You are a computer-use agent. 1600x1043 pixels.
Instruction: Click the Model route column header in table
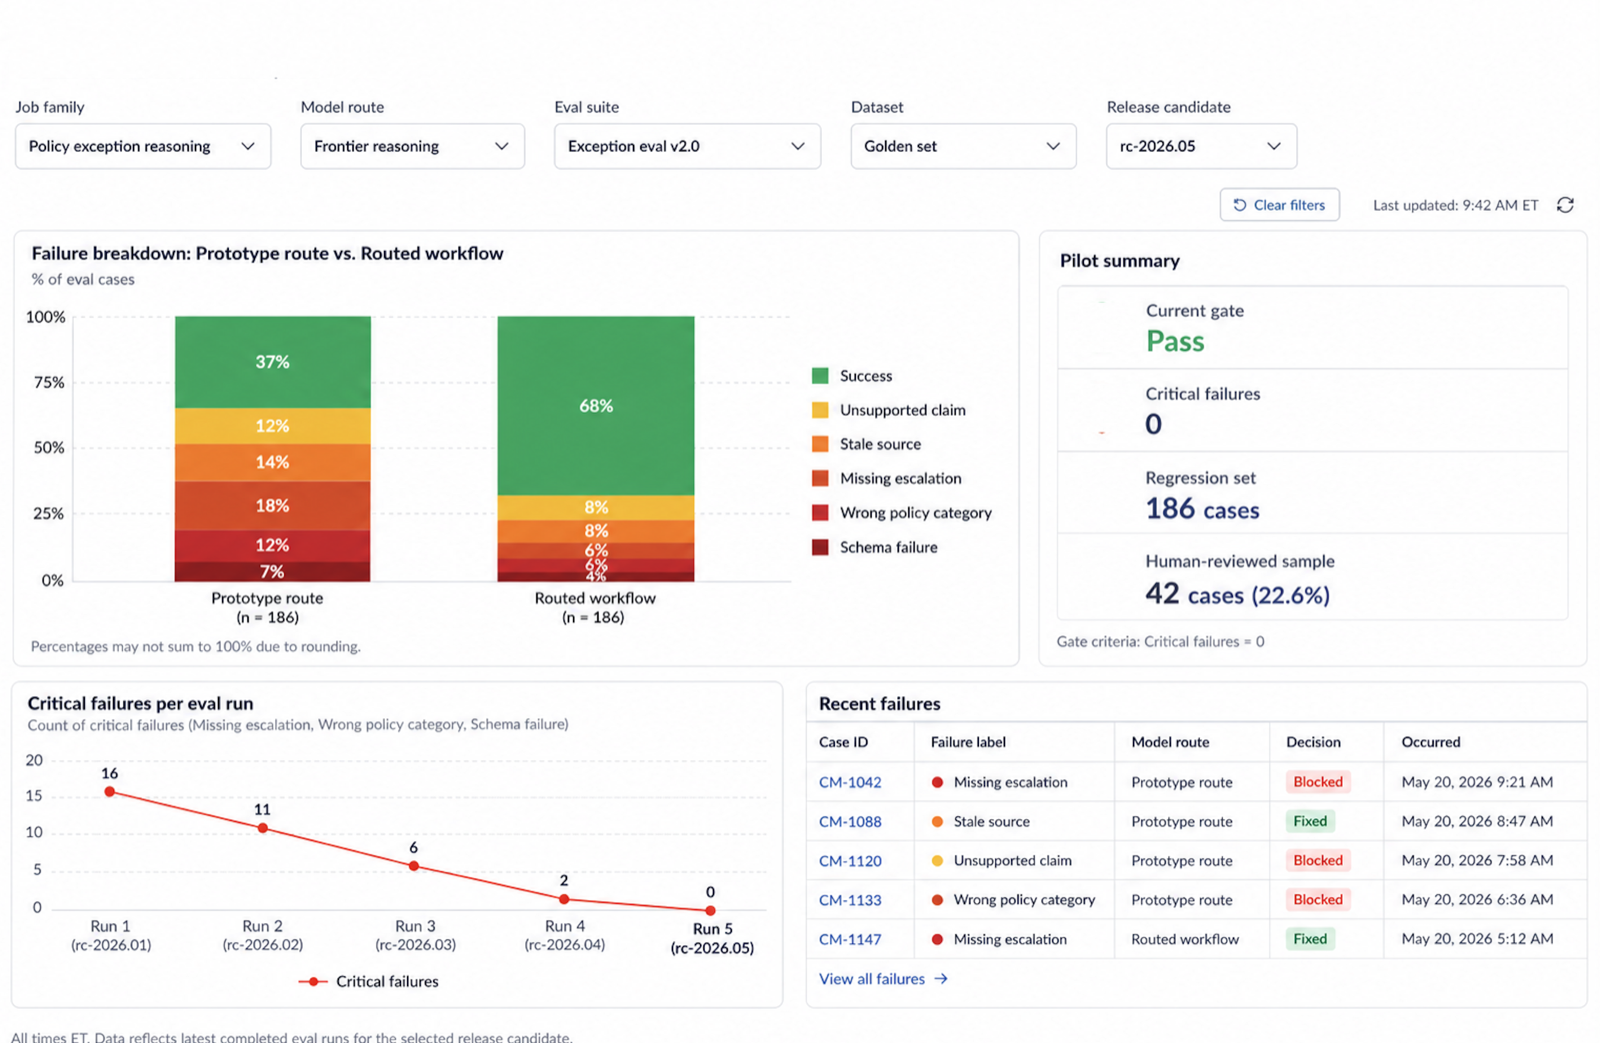(1170, 742)
